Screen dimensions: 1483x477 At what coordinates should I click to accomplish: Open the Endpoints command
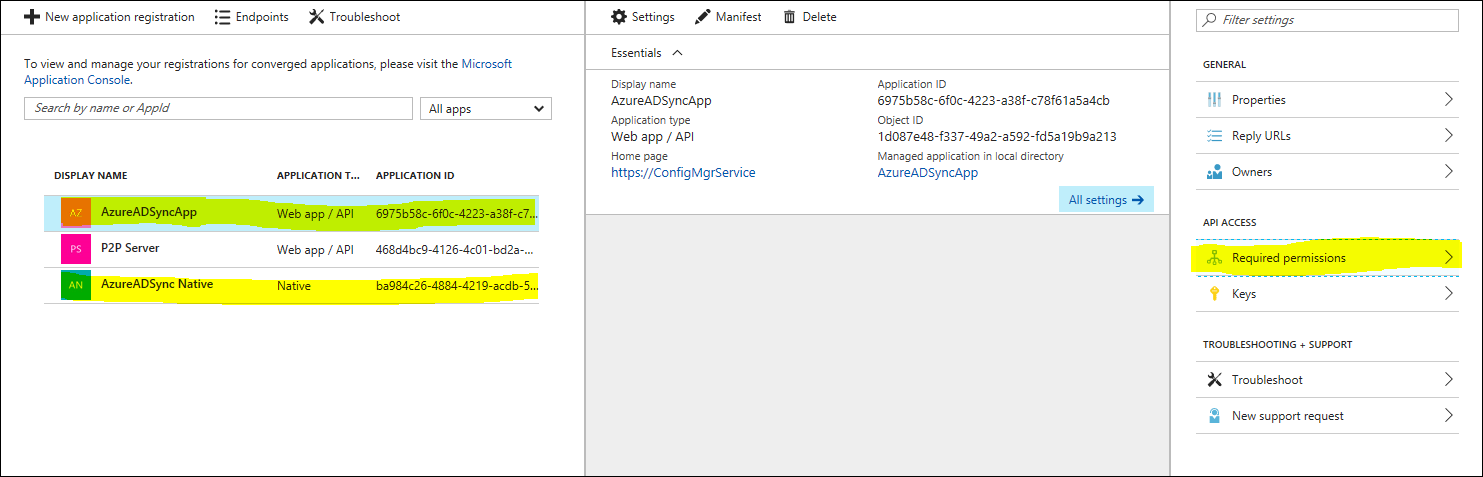tap(251, 17)
